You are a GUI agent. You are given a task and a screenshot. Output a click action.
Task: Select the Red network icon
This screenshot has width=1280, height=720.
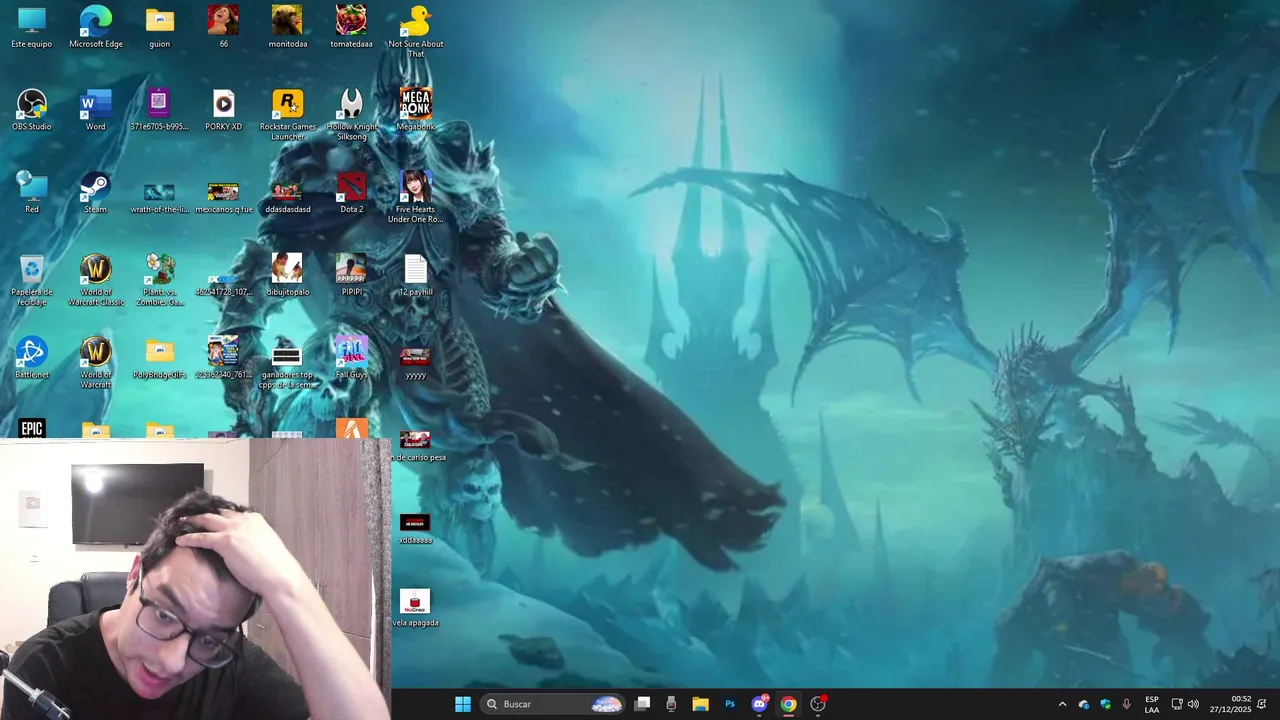pos(32,193)
